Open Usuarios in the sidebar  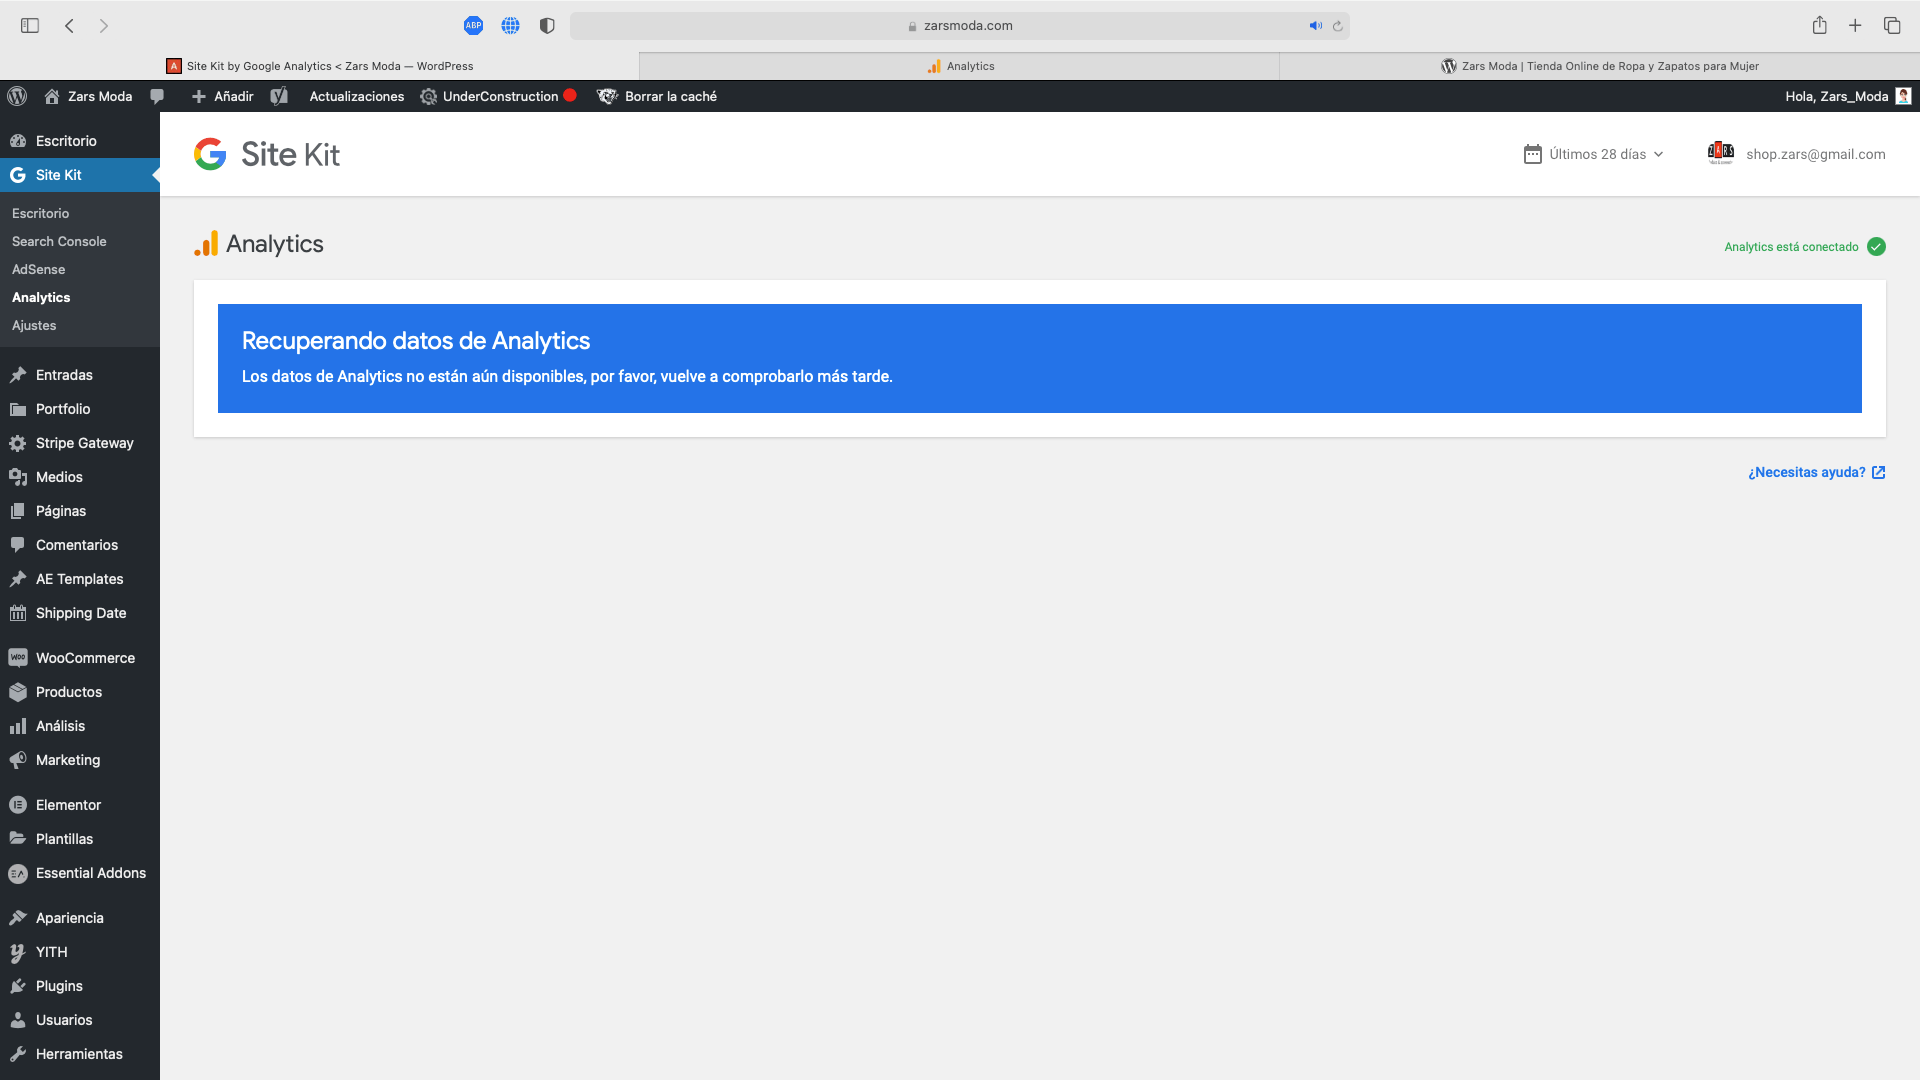point(80,1020)
